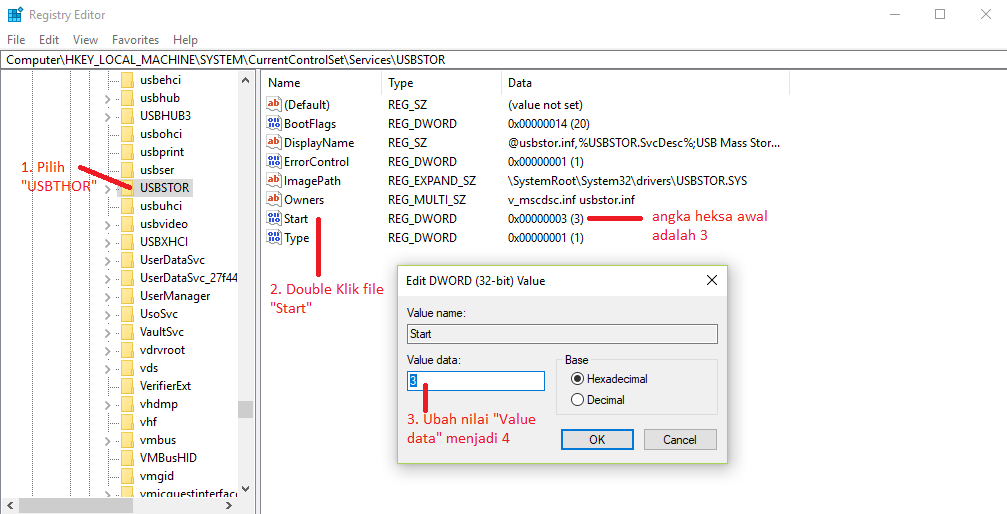Screen dimensions: 1007x514
Task: Click the UserManager folder icon
Action: pos(127,296)
